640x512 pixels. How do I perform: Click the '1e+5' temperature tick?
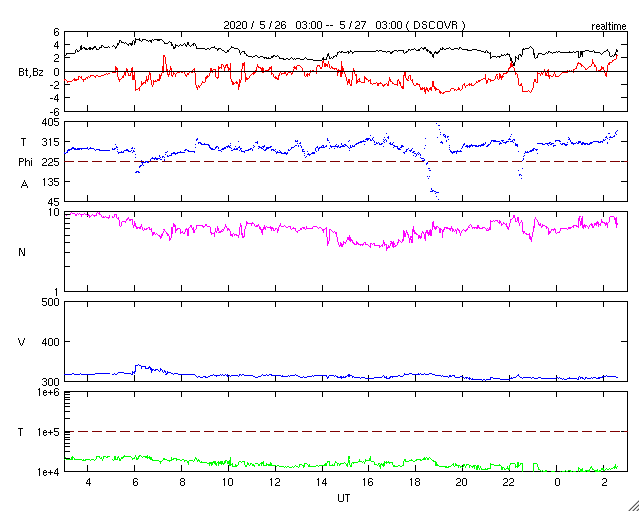tap(49, 432)
